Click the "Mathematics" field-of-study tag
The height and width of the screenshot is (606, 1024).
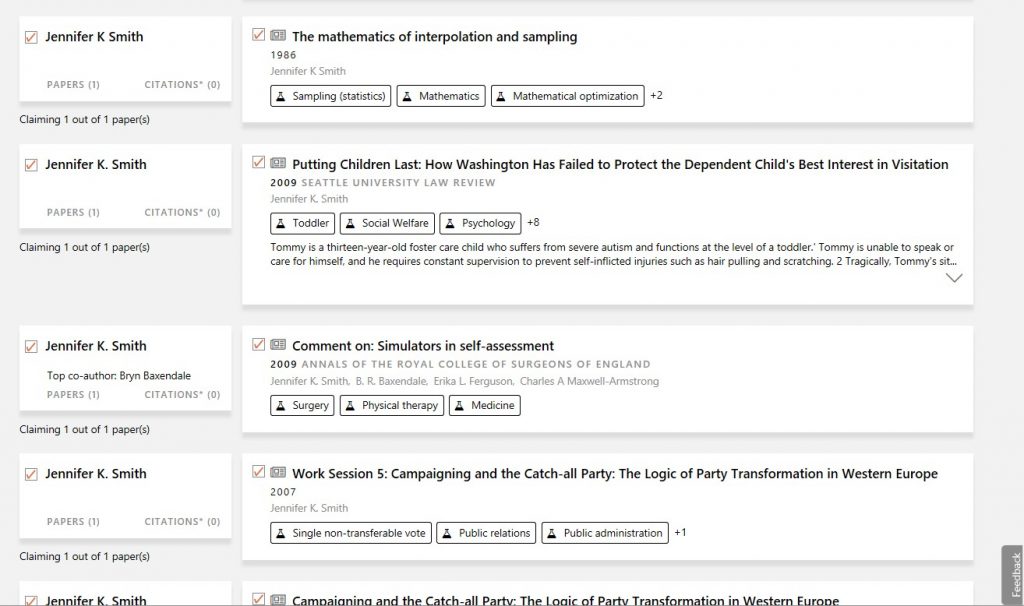point(440,96)
